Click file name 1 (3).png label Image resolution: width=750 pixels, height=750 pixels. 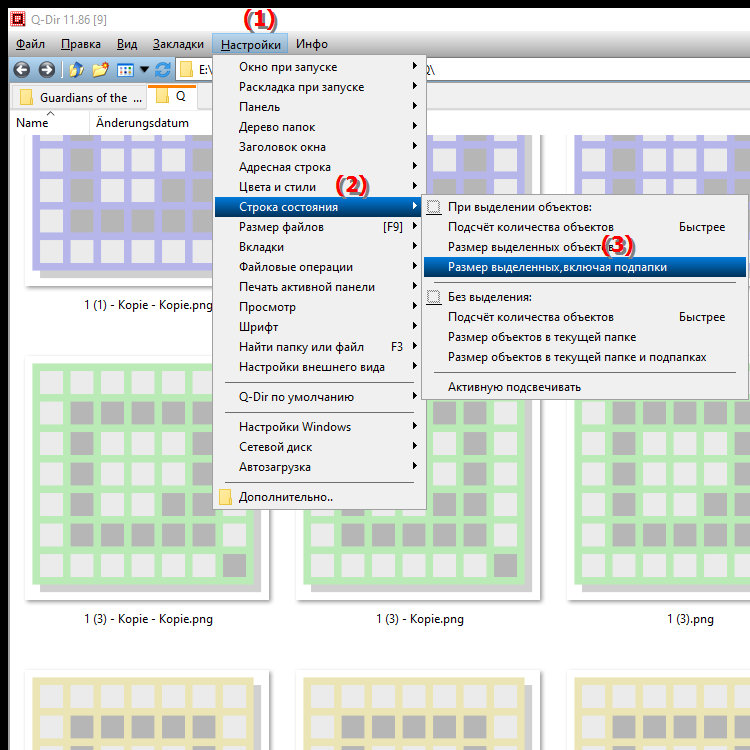690,619
